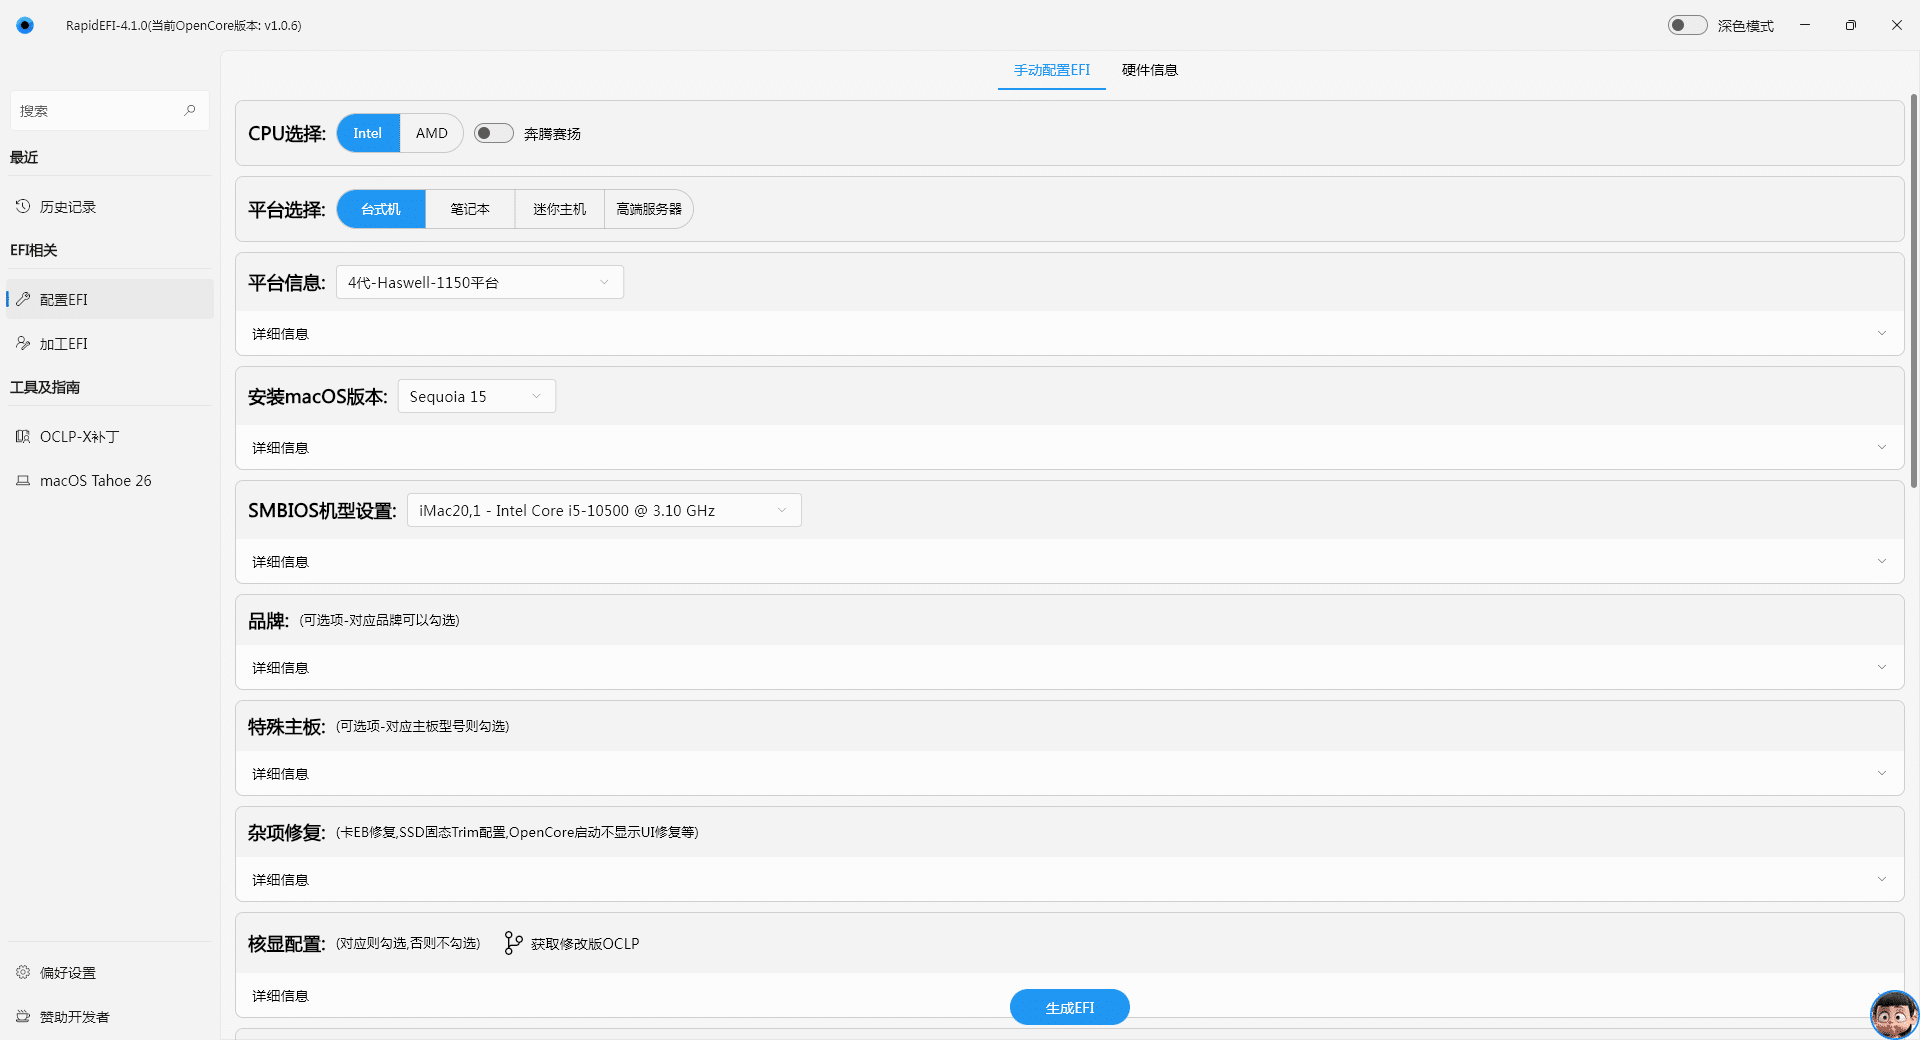Viewport: 1920px width, 1040px height.
Task: Click the branch icon beside 获取修改版OCLP
Action: pos(512,943)
